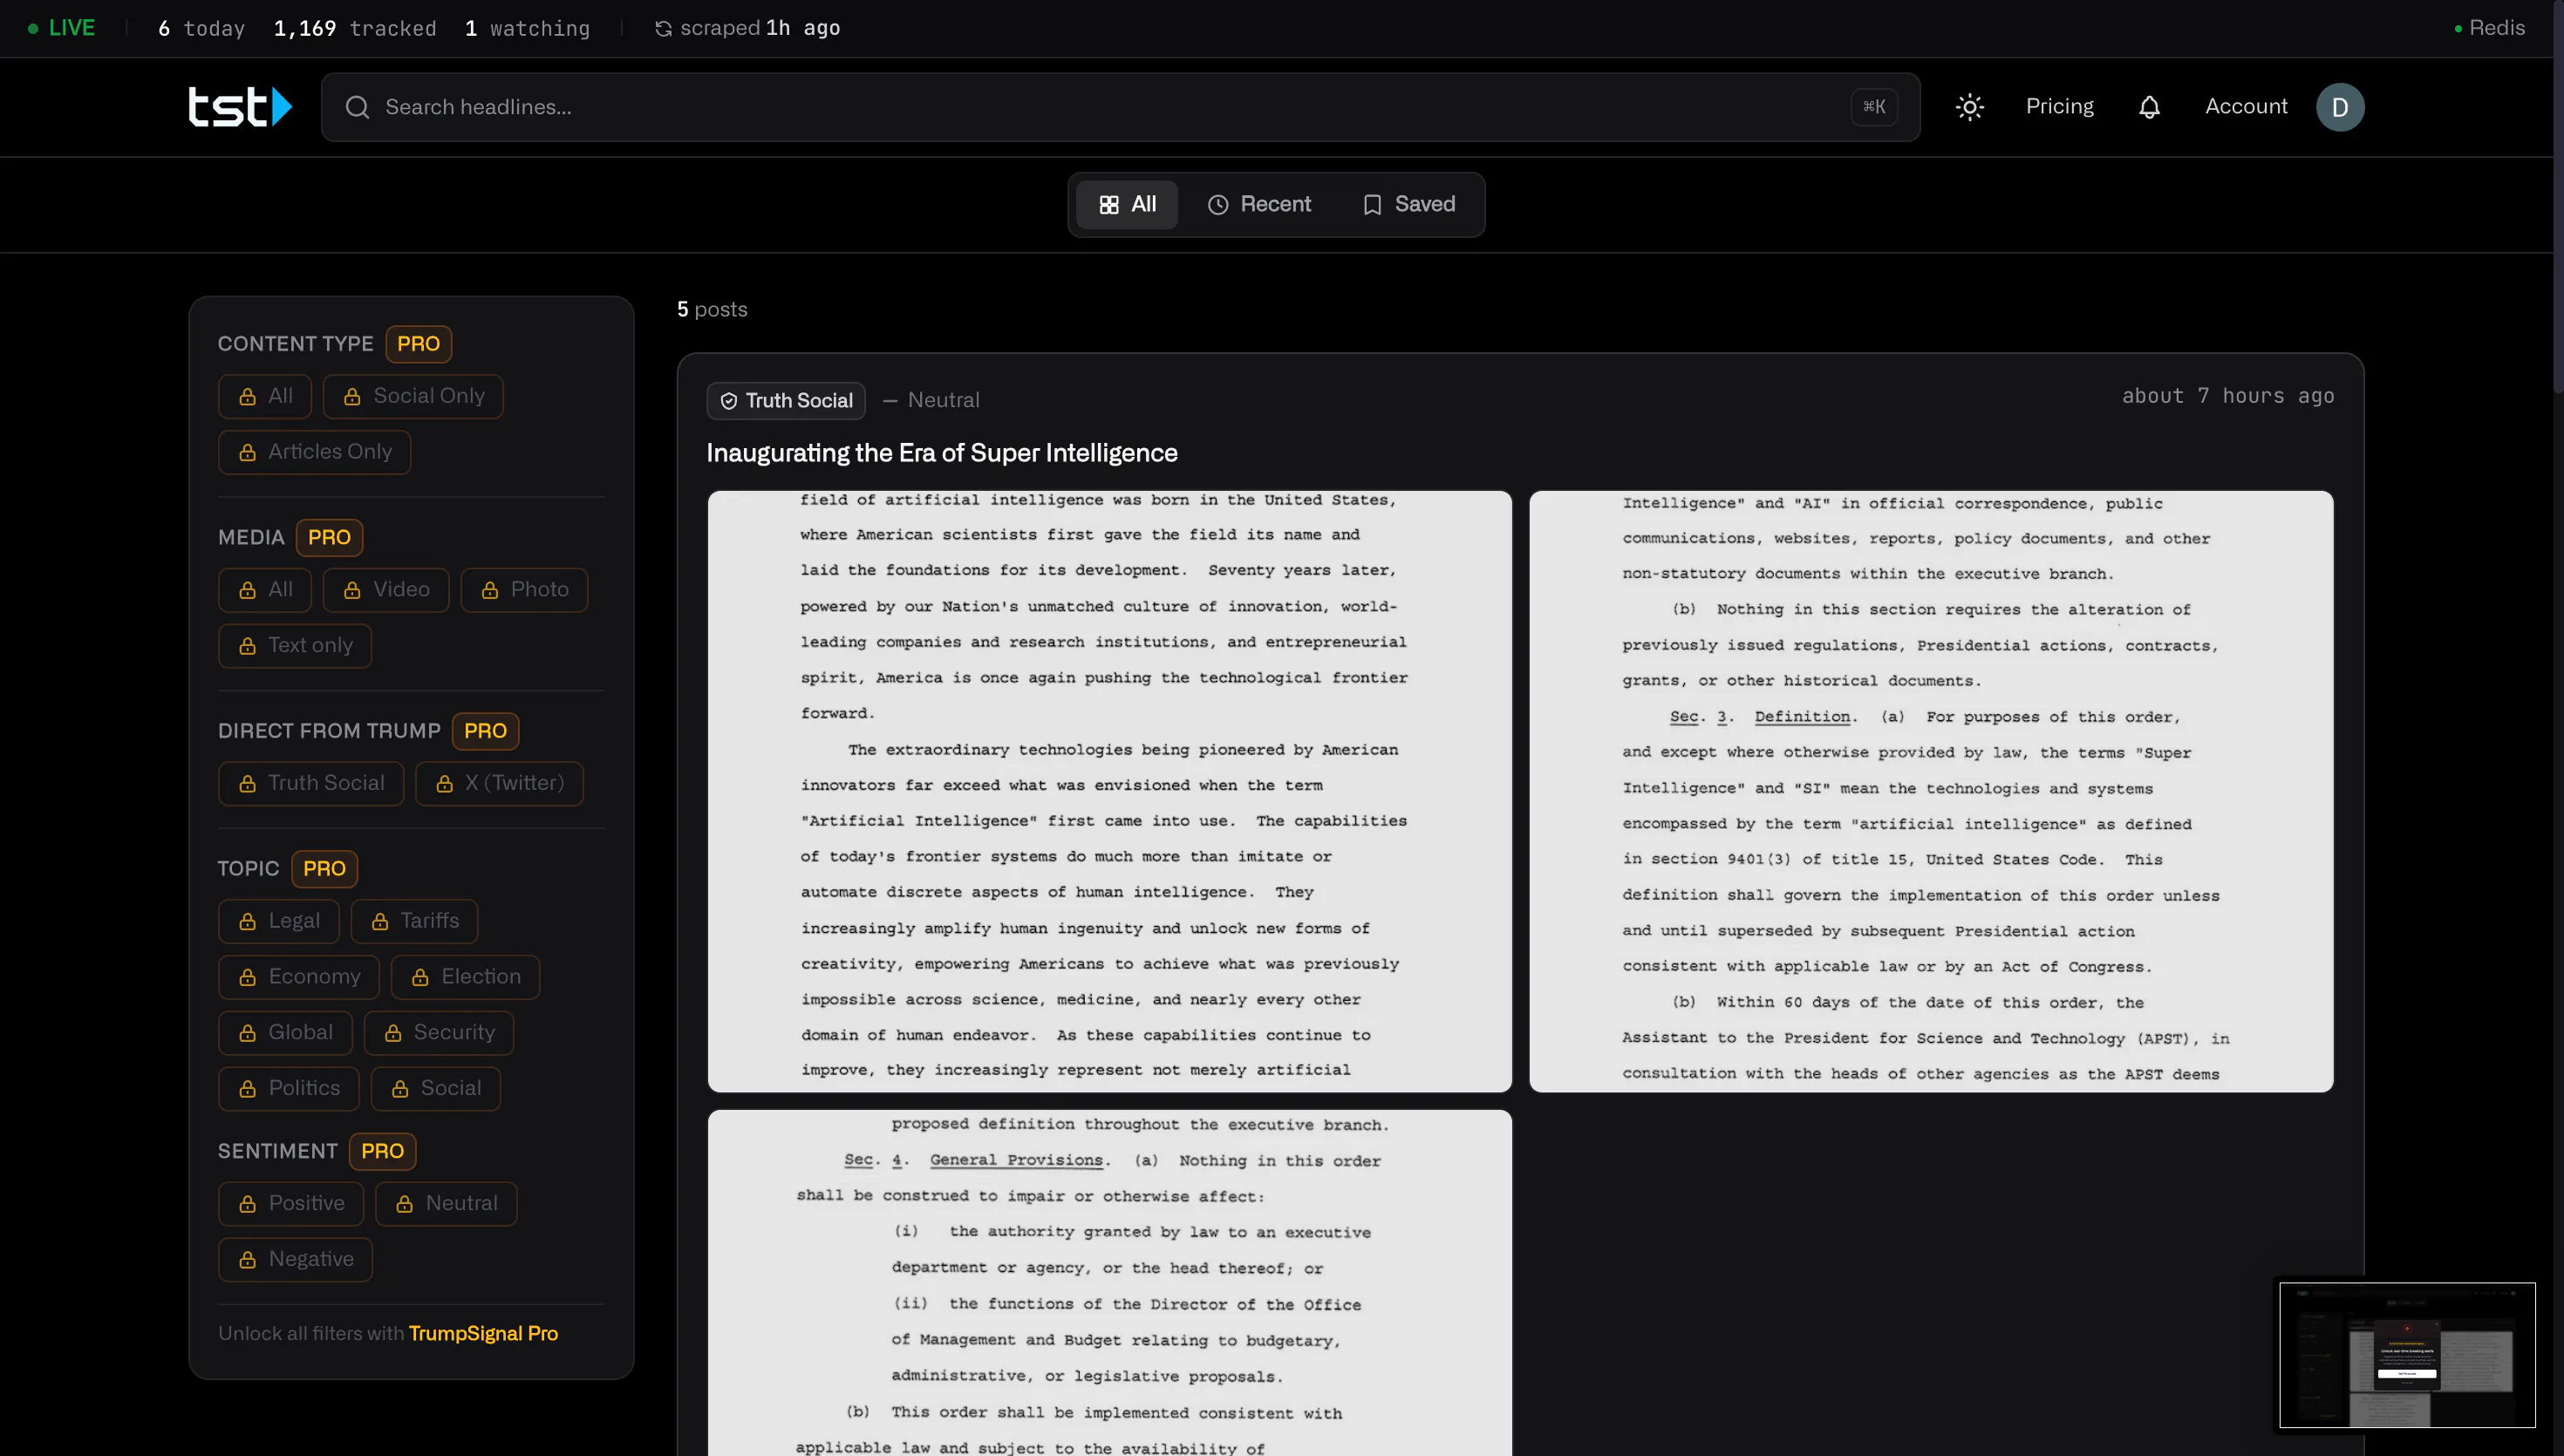Click the 'about 7 hours ago' timestamp
This screenshot has height=1456, width=2564.
tap(2228, 396)
